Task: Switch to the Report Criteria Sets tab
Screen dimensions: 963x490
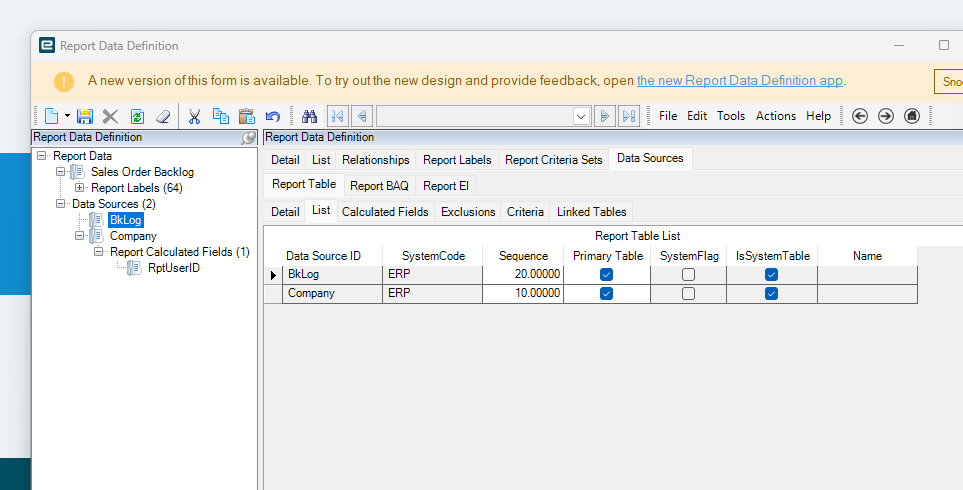Action: 553,160
